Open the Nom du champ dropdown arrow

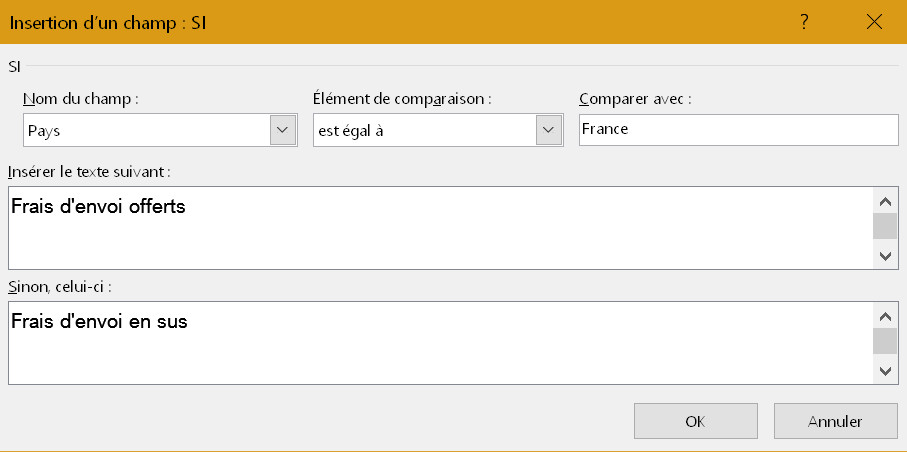(x=283, y=130)
